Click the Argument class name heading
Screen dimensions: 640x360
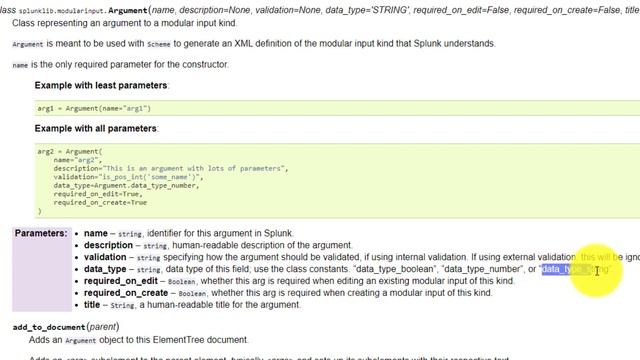click(129, 10)
